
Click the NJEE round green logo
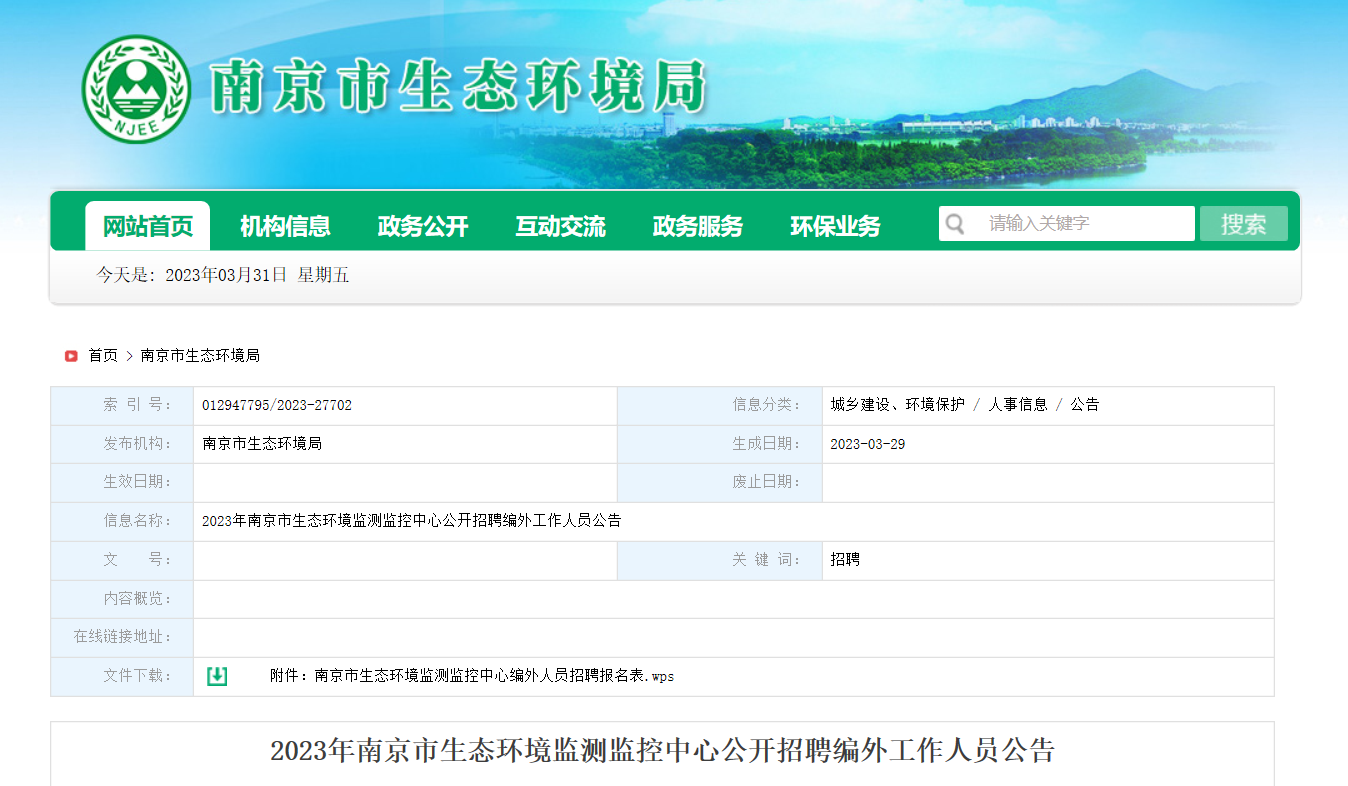pos(136,89)
